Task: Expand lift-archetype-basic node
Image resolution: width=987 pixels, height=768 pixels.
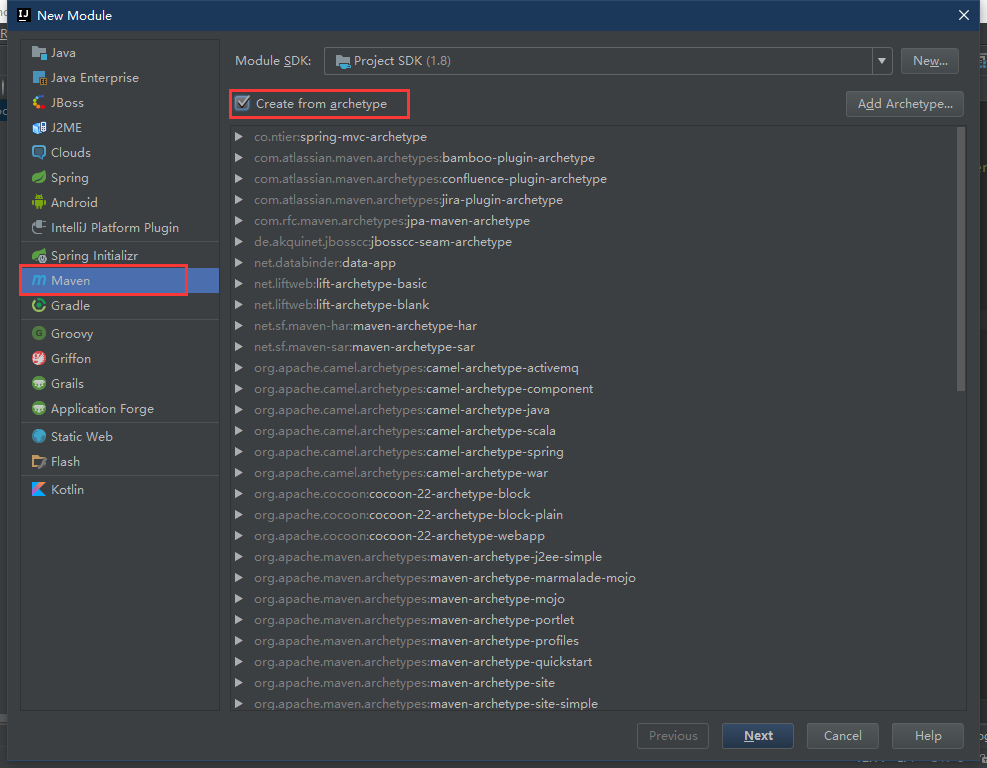Action: [239, 283]
